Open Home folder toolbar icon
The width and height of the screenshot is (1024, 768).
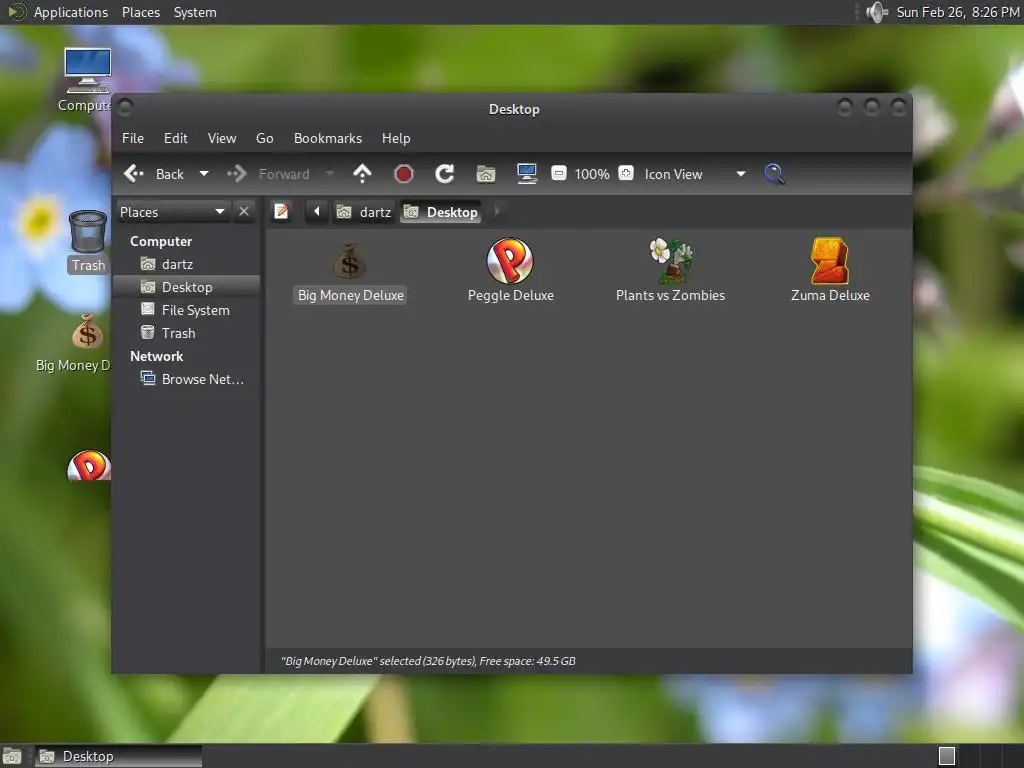[486, 174]
